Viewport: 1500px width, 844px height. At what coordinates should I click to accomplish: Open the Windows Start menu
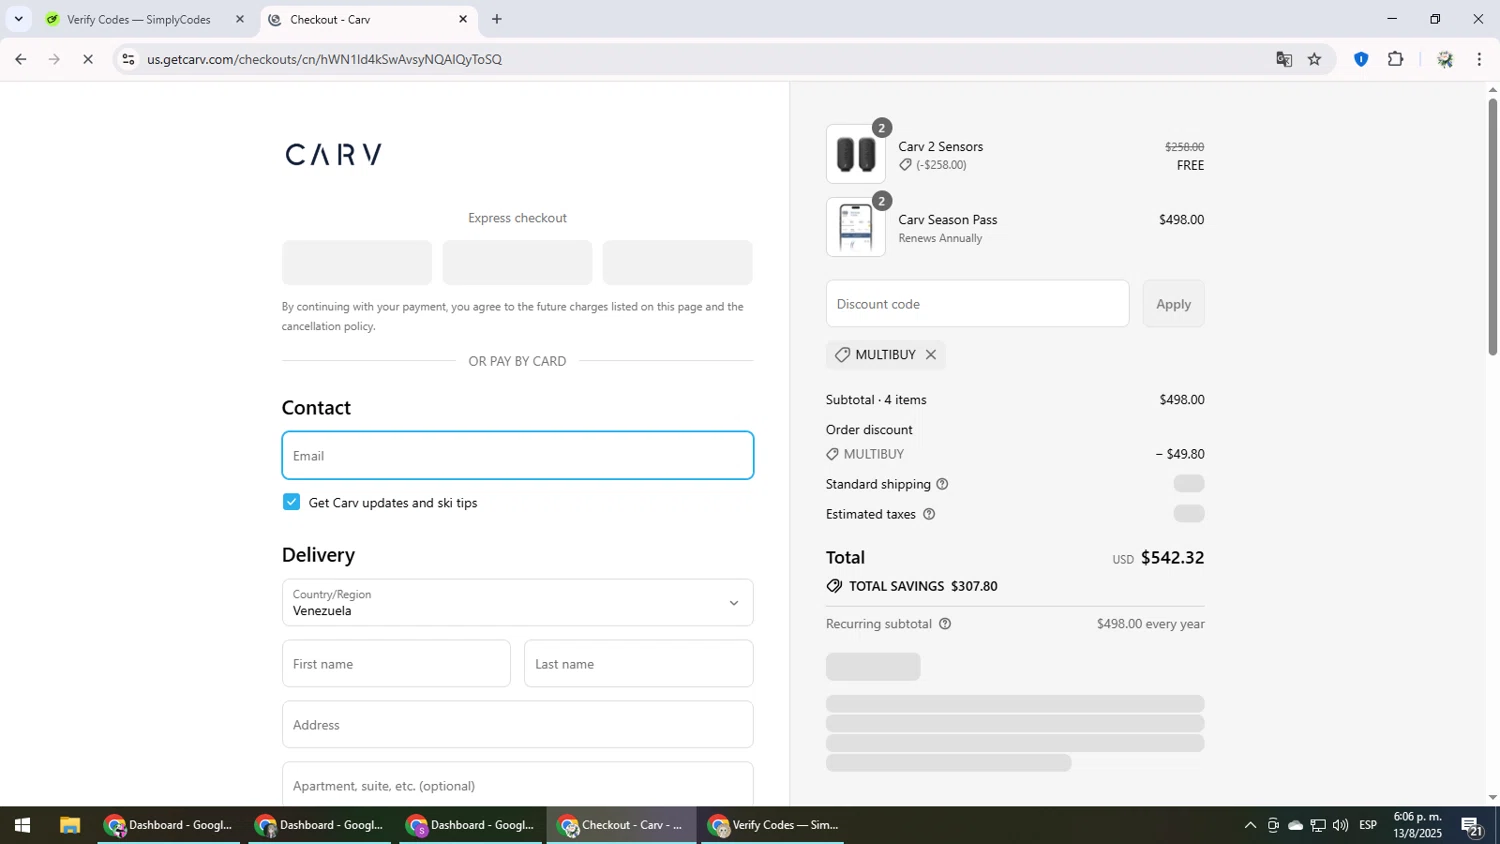[x=22, y=826]
